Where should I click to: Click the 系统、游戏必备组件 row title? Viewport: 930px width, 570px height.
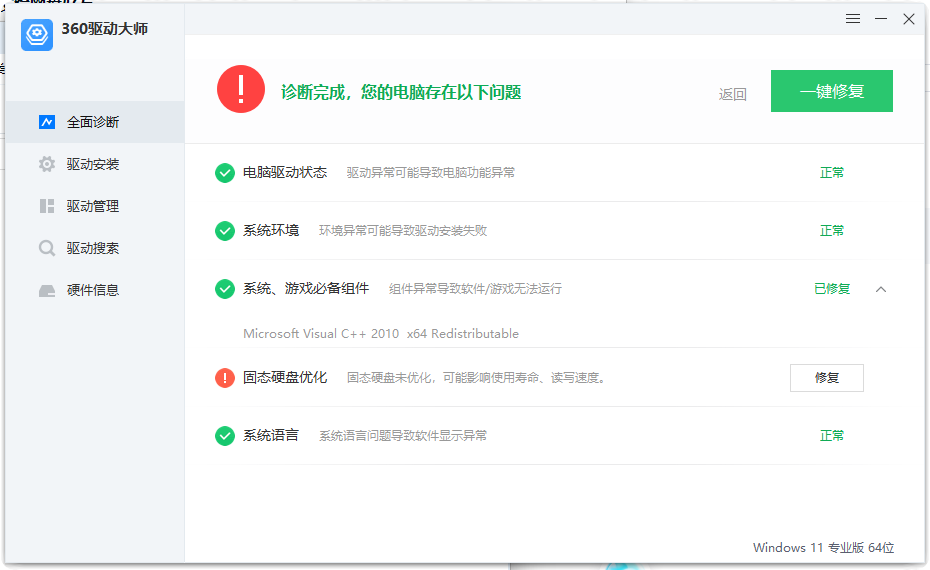click(306, 288)
